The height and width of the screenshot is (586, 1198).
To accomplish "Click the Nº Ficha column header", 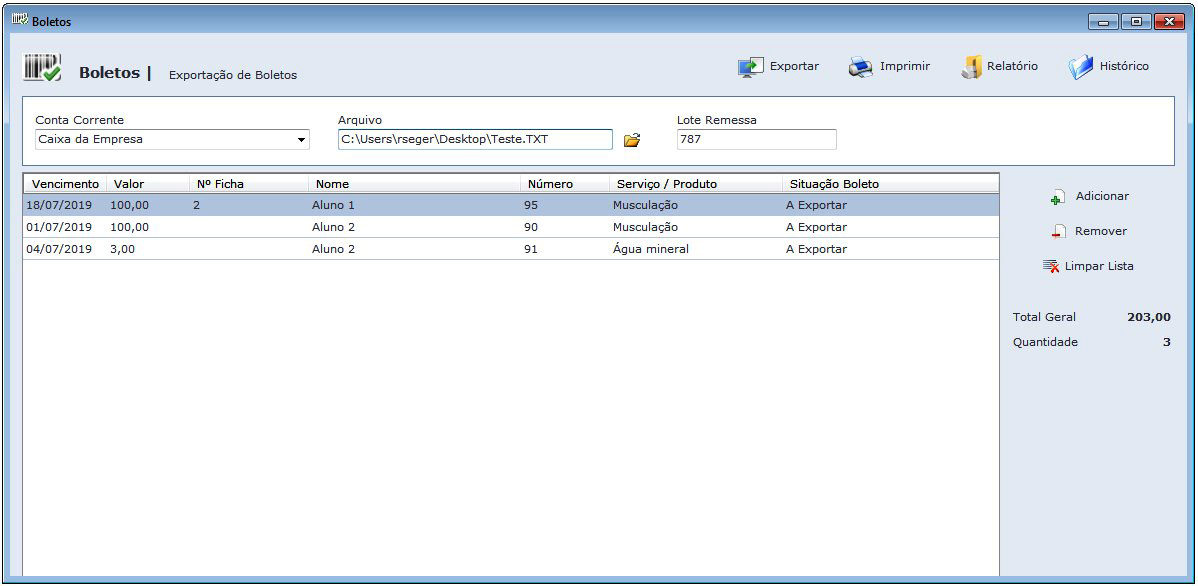I will click(249, 184).
